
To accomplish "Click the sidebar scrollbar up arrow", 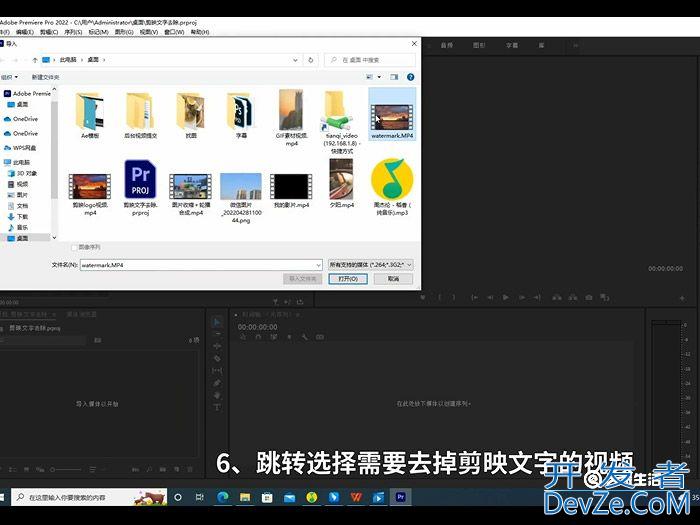I will coord(54,89).
